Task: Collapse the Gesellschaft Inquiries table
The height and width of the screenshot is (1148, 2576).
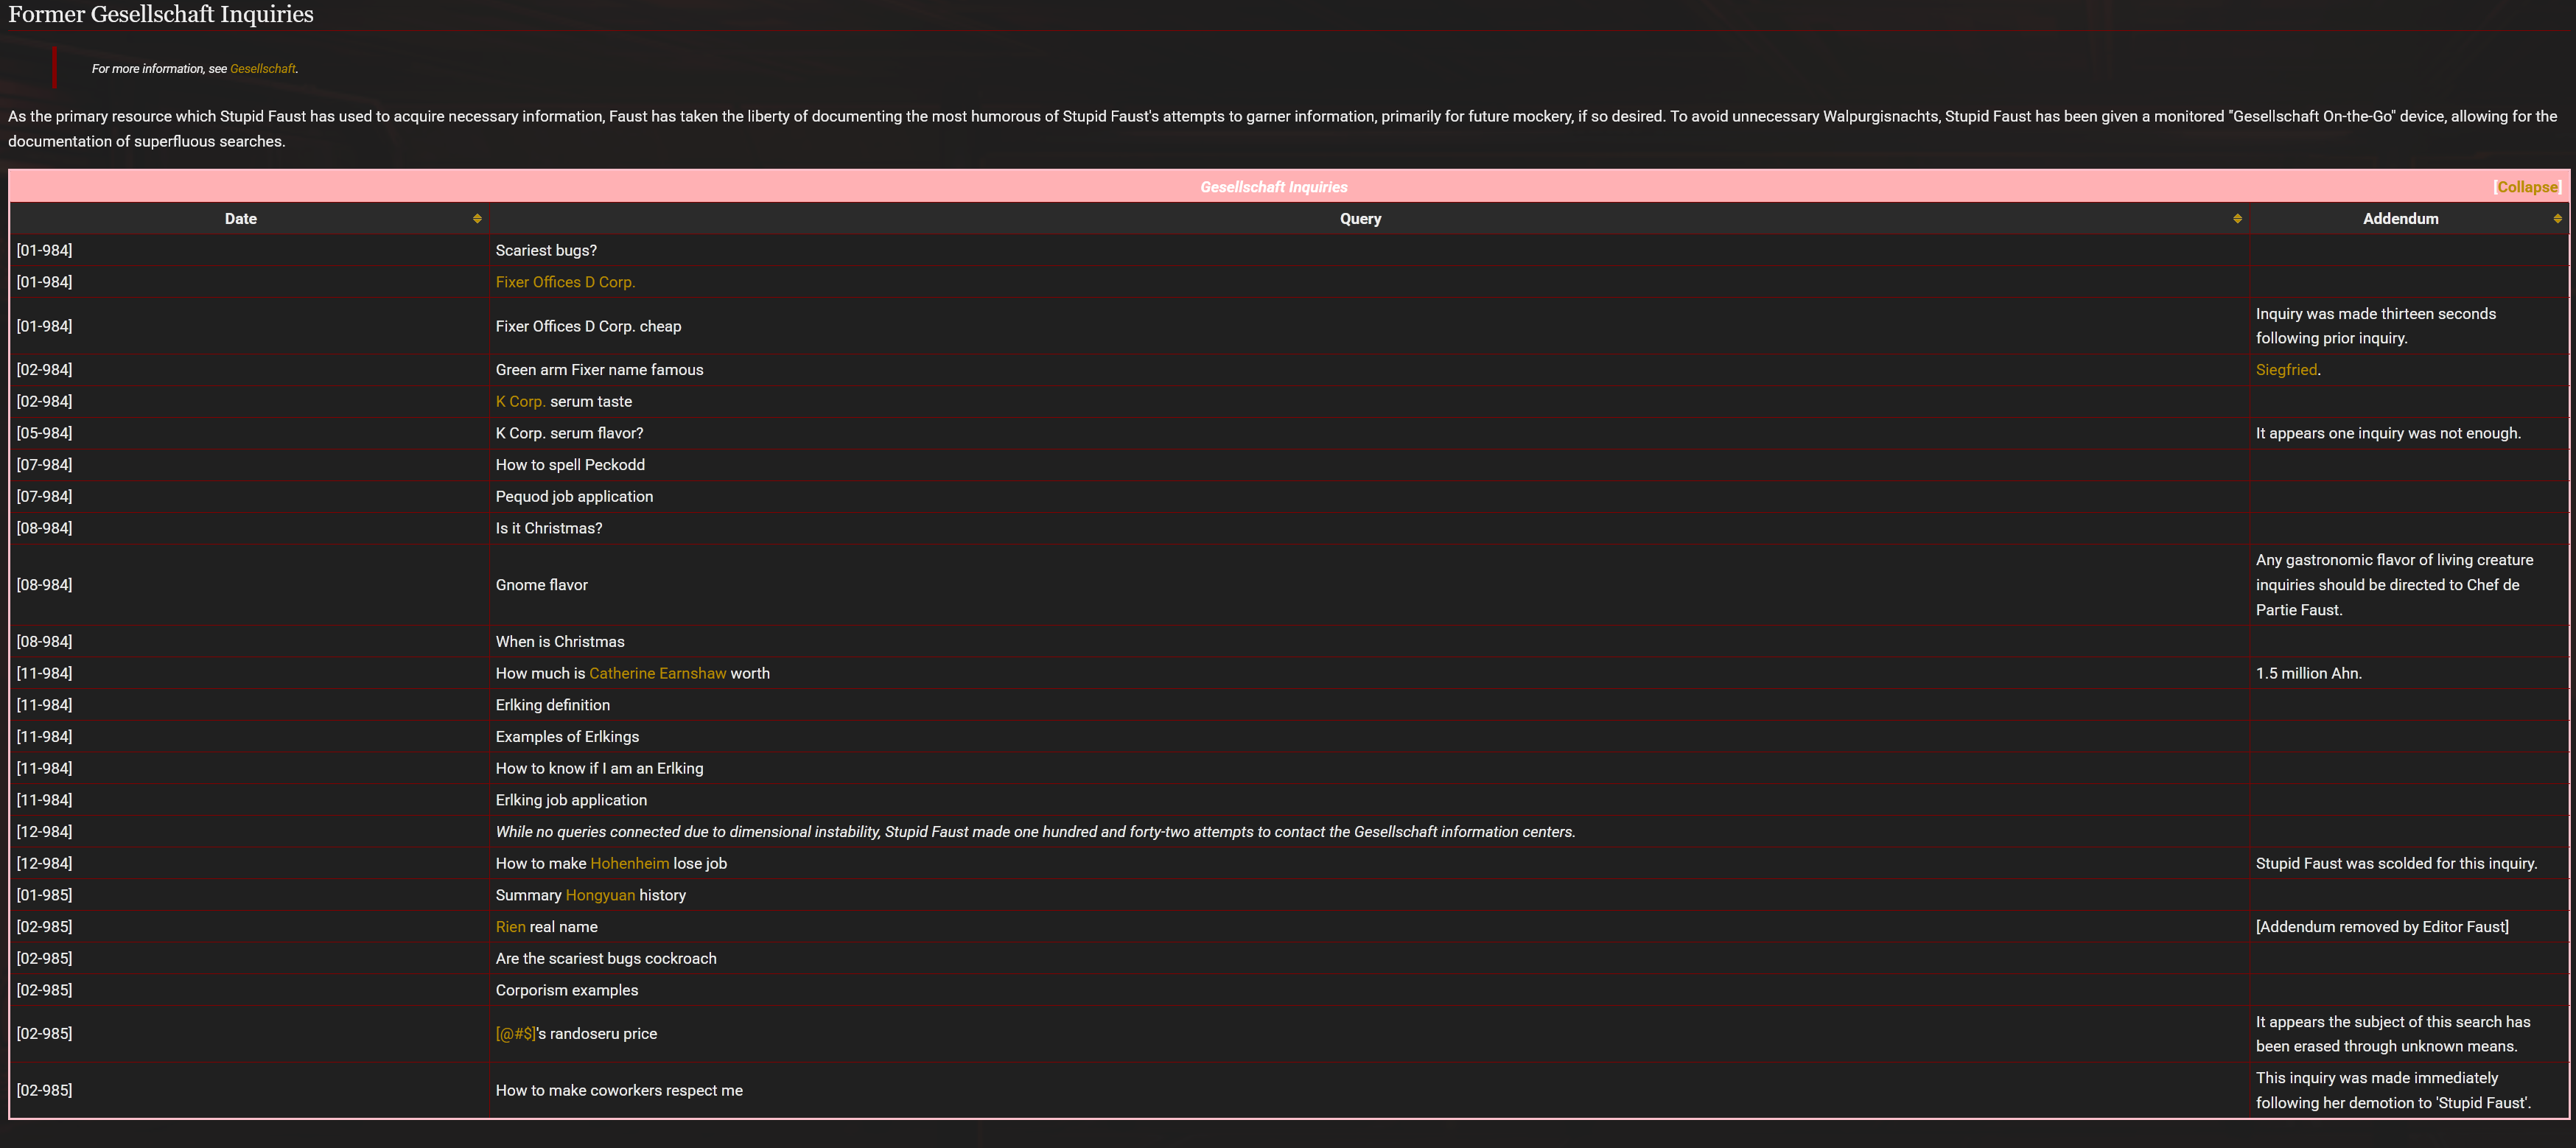Action: (2526, 187)
